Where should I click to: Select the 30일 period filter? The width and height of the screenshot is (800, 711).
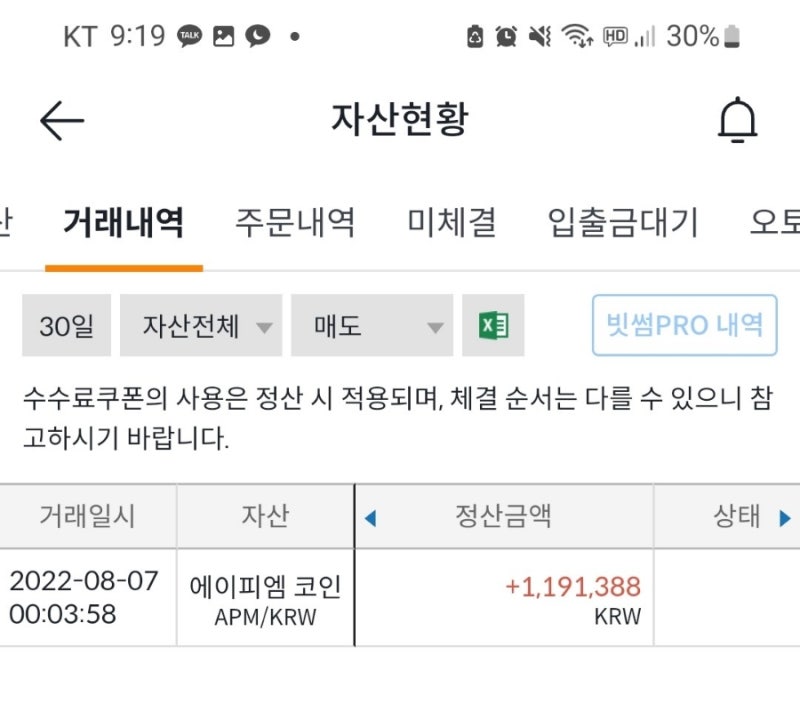click(66, 325)
